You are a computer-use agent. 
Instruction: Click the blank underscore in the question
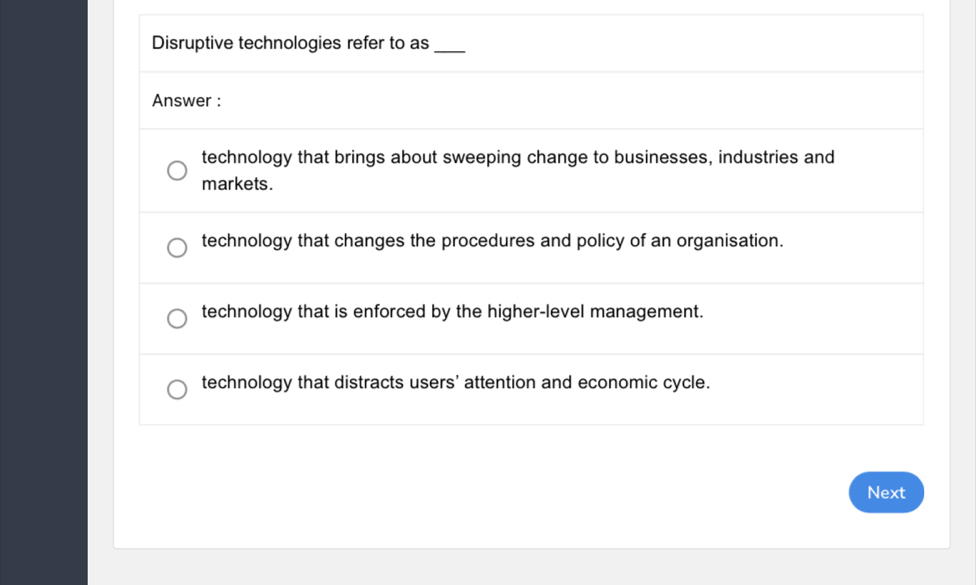(451, 46)
